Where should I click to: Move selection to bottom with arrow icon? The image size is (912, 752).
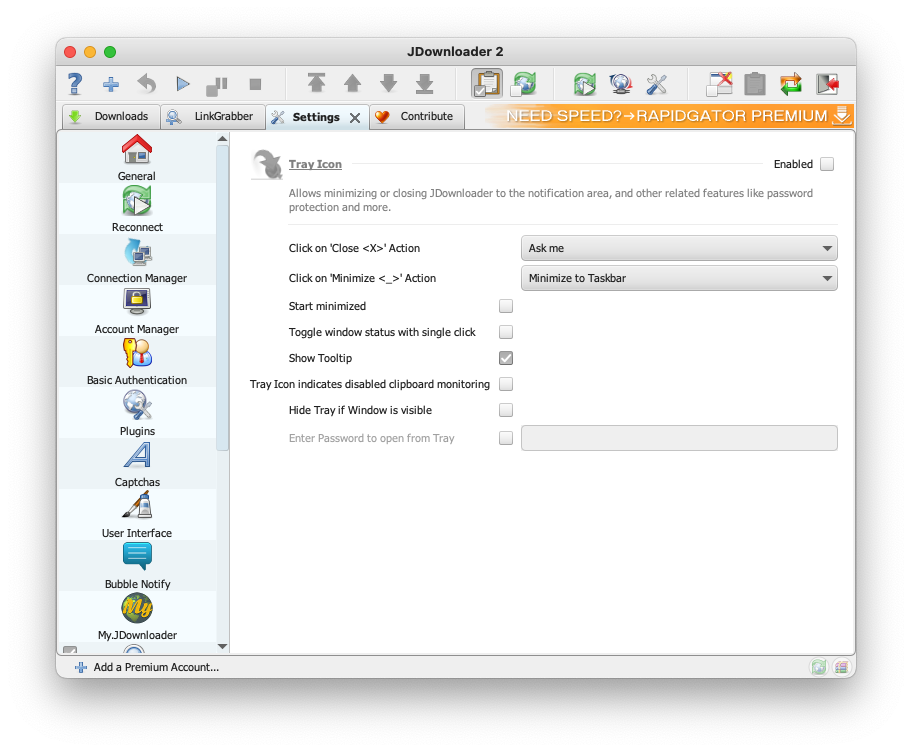[x=425, y=83]
